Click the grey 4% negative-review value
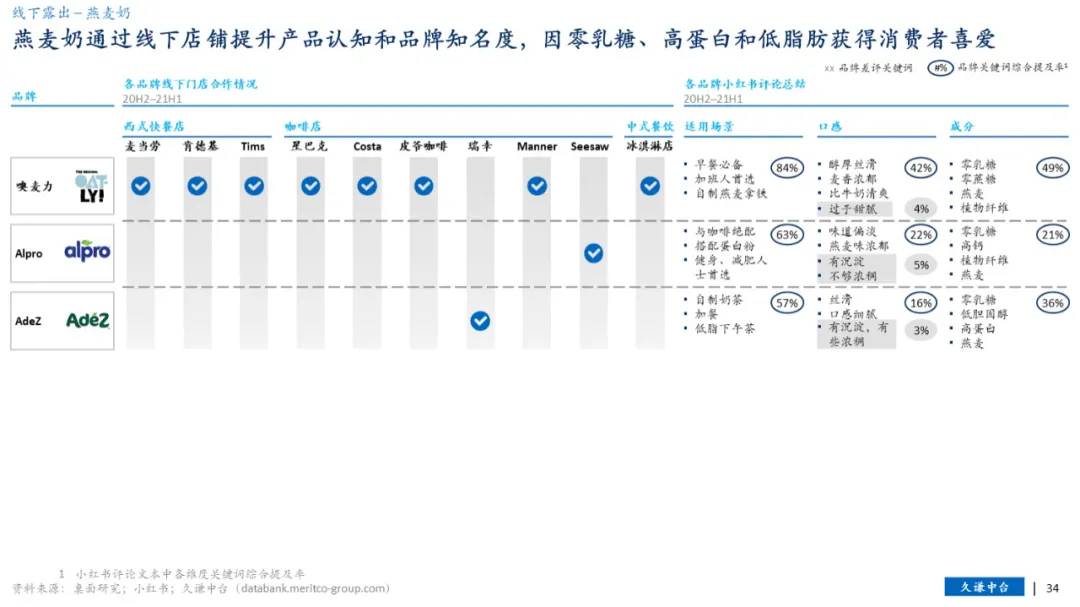The image size is (1080, 607). (921, 208)
